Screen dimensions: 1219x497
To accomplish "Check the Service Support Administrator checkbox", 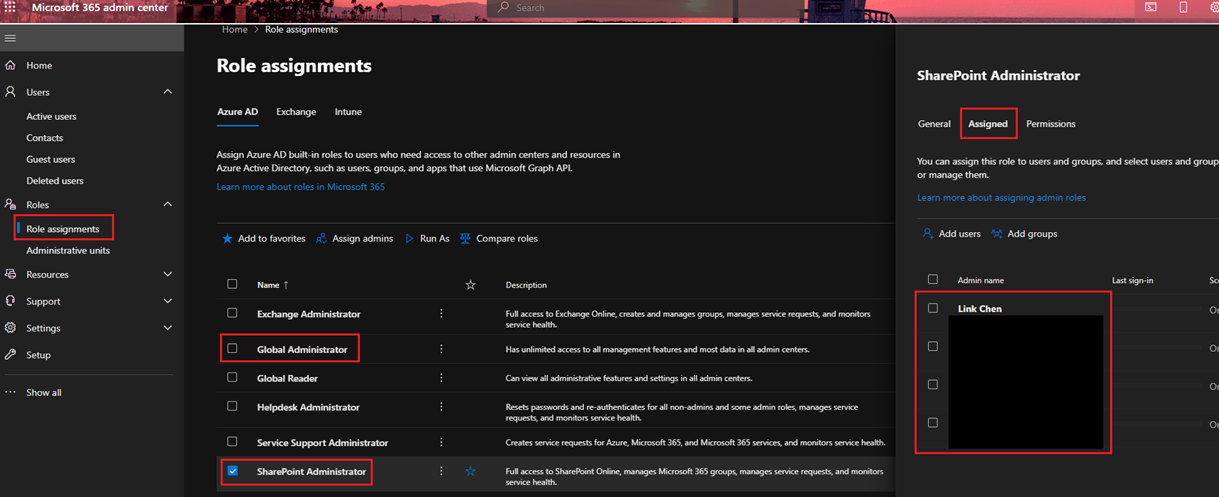I will pos(232,441).
